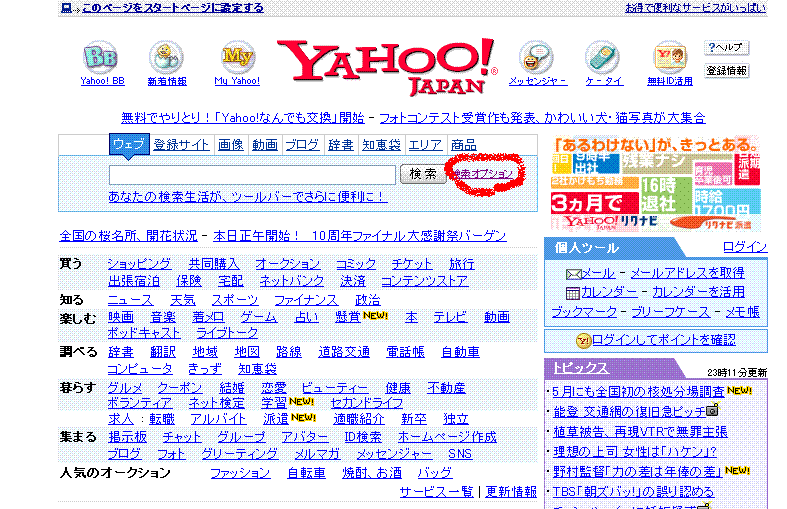Click the 新着情報 chick icon
Image resolution: width=787 pixels, height=509 pixels.
click(166, 57)
